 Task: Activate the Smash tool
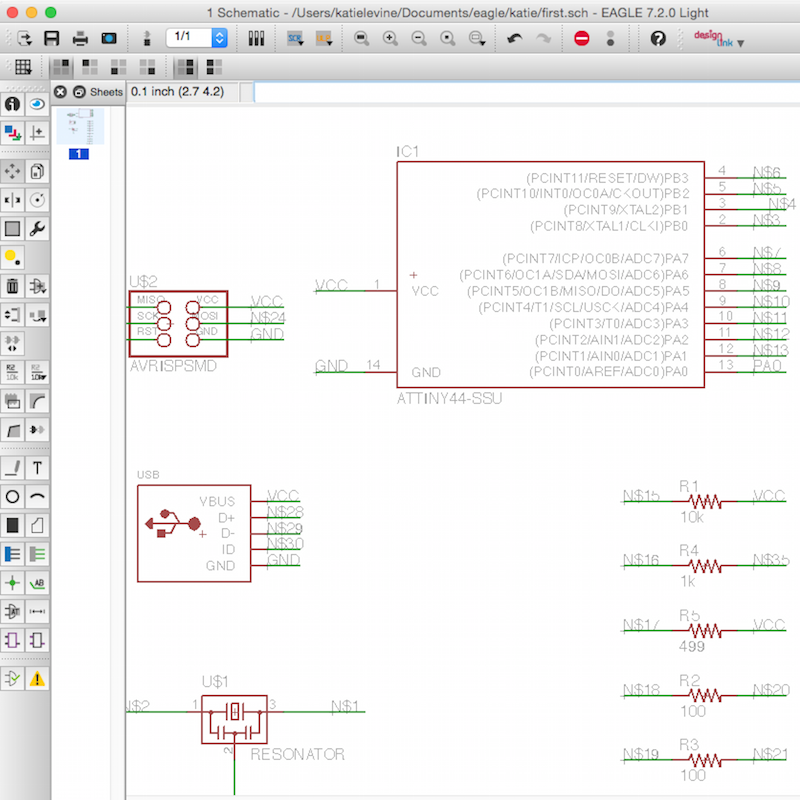click(12, 401)
